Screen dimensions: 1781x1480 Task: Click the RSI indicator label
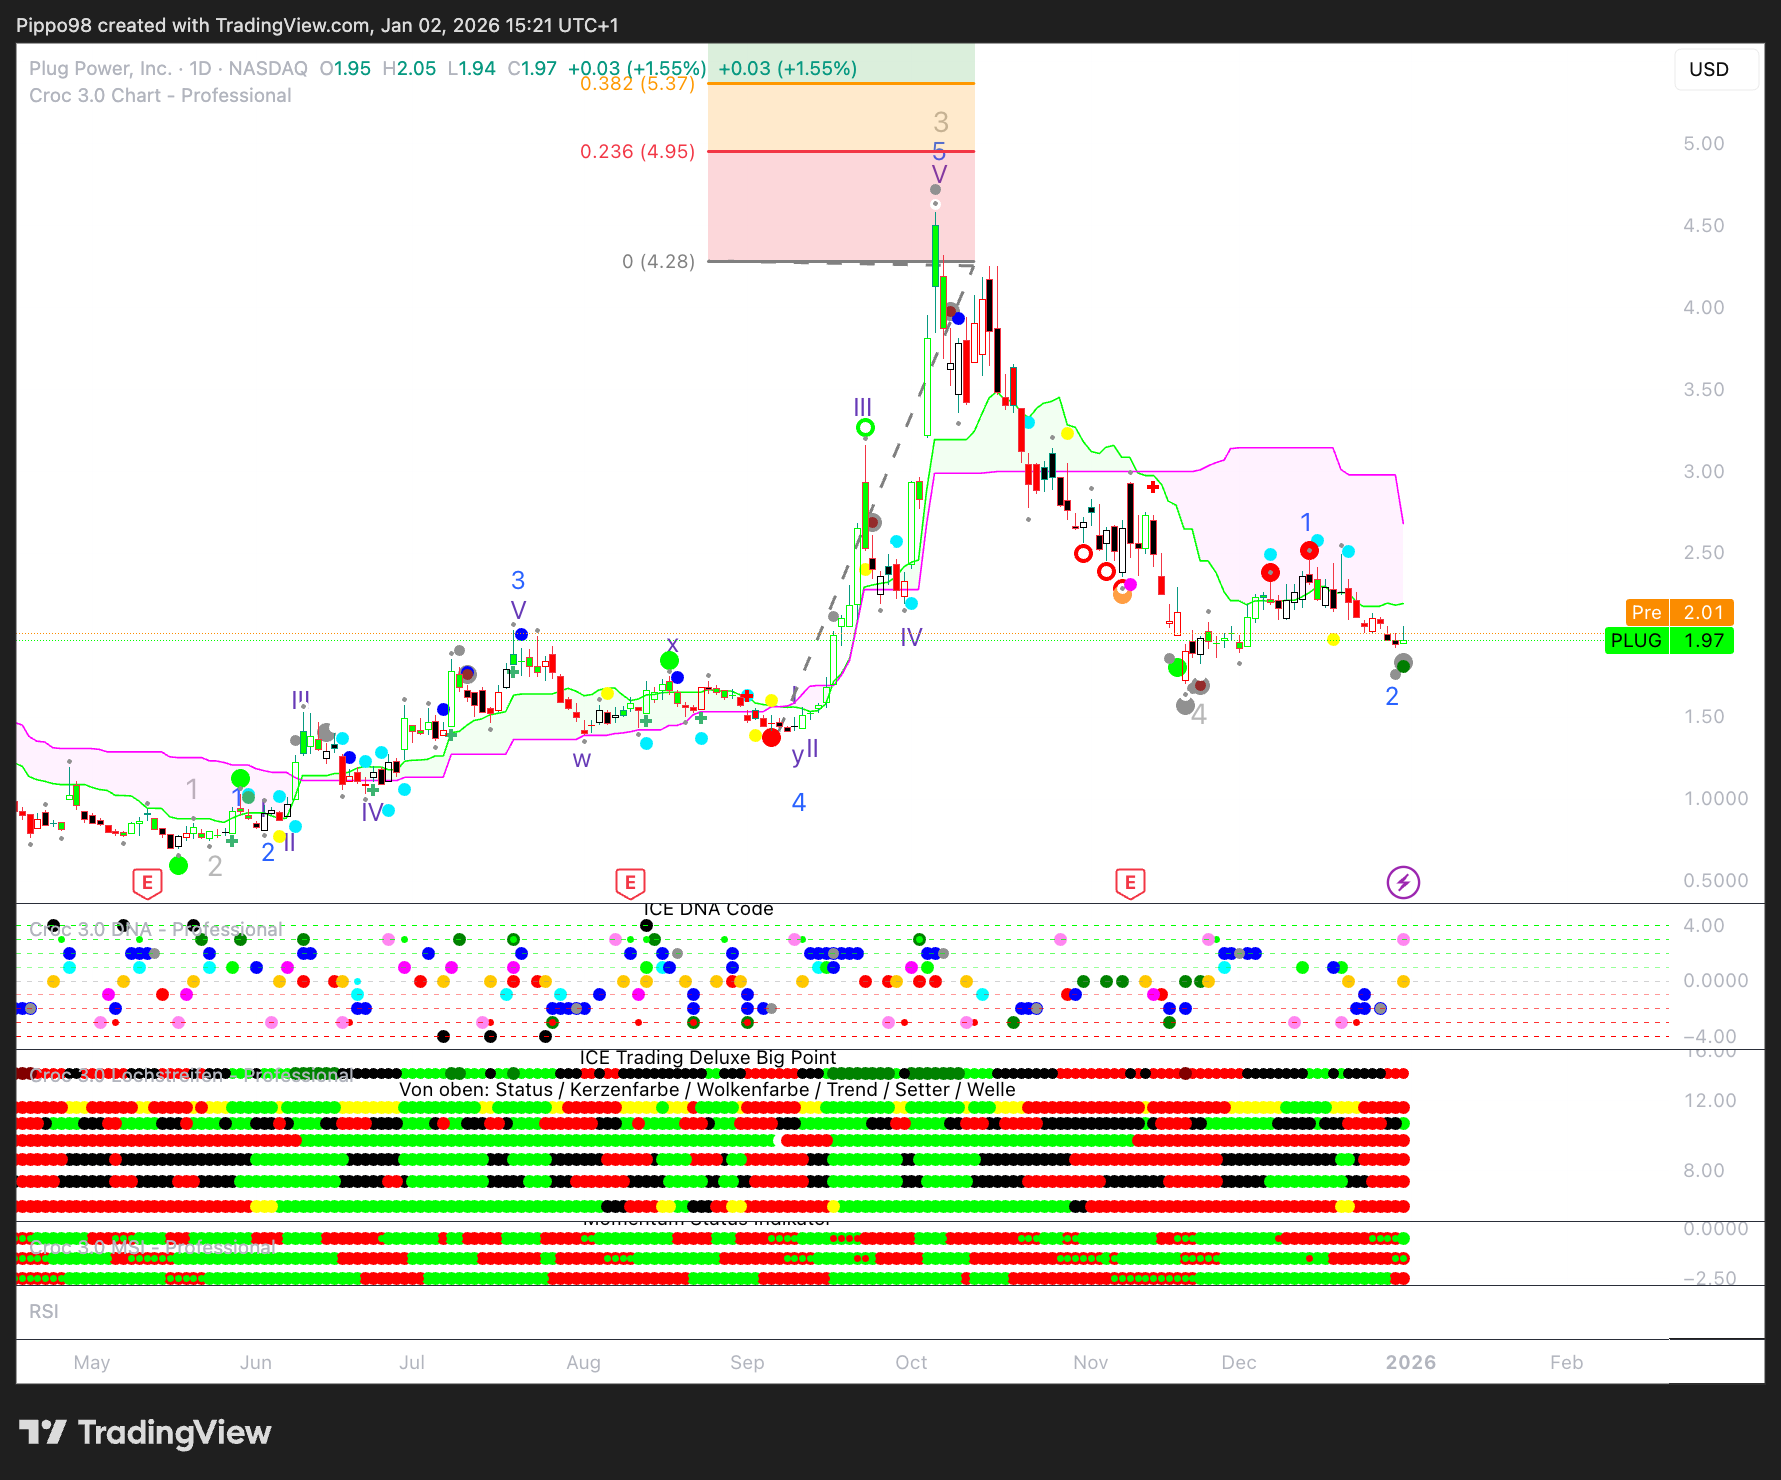[44, 1311]
